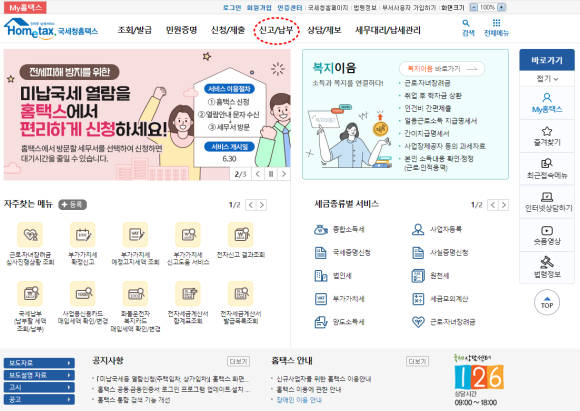Screen dimensions: 580x411
Task: Open the 전자세금계산서 발급목록조회 icon
Action: pyautogui.click(x=240, y=294)
